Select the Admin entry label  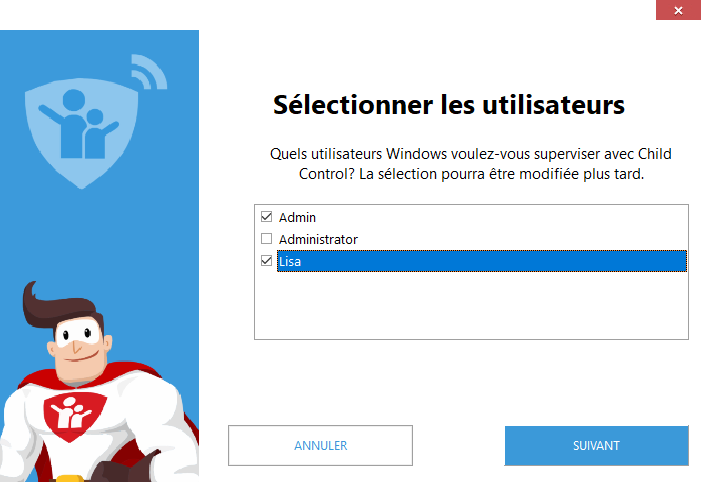pyautogui.click(x=297, y=218)
